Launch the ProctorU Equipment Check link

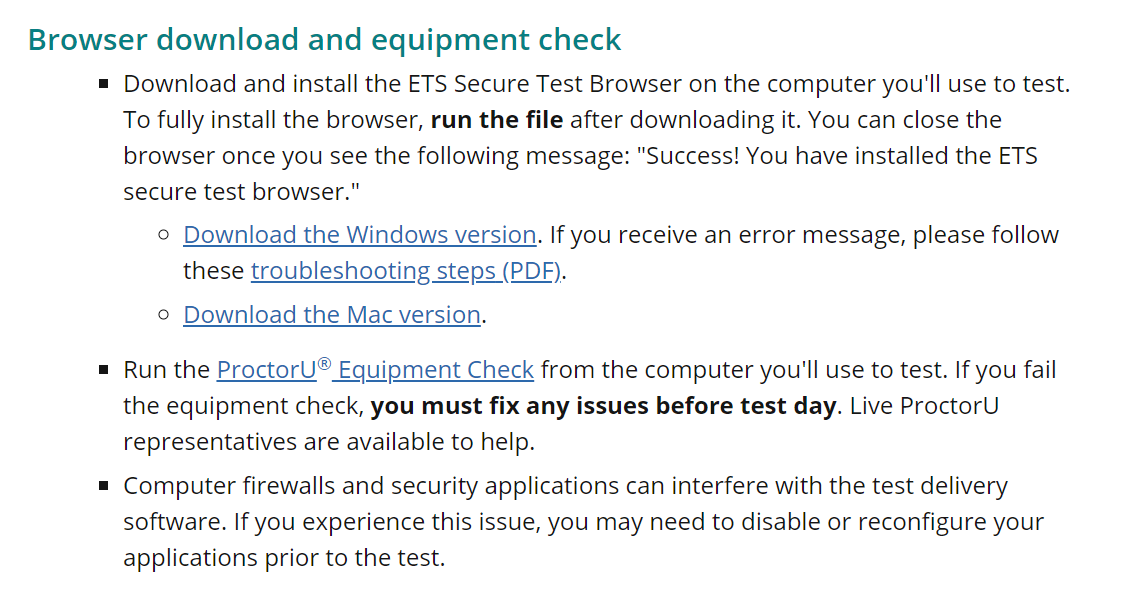click(x=375, y=369)
